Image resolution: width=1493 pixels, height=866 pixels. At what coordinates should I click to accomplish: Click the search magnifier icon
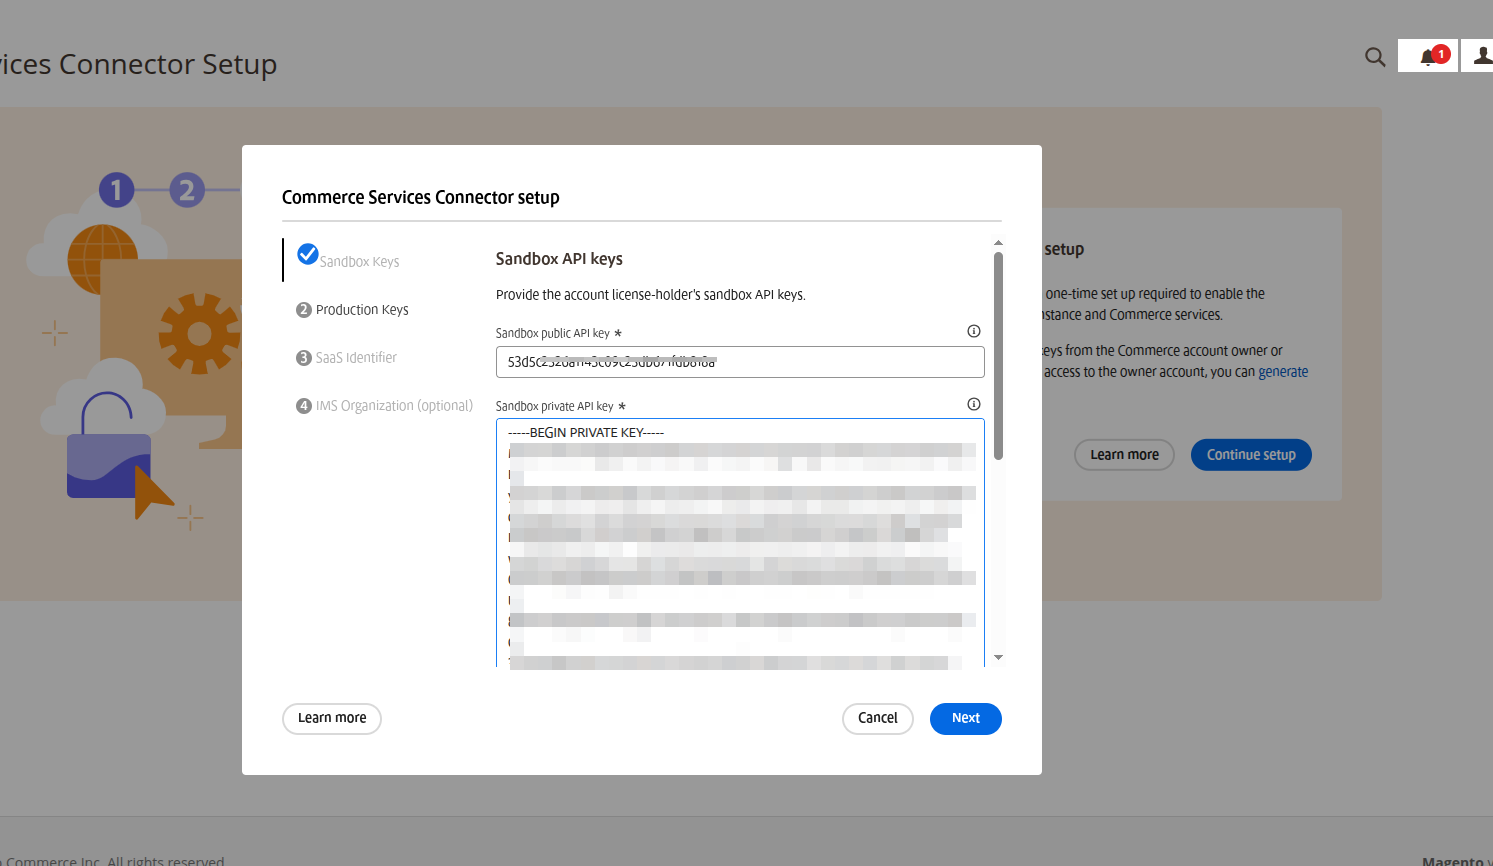tap(1375, 57)
